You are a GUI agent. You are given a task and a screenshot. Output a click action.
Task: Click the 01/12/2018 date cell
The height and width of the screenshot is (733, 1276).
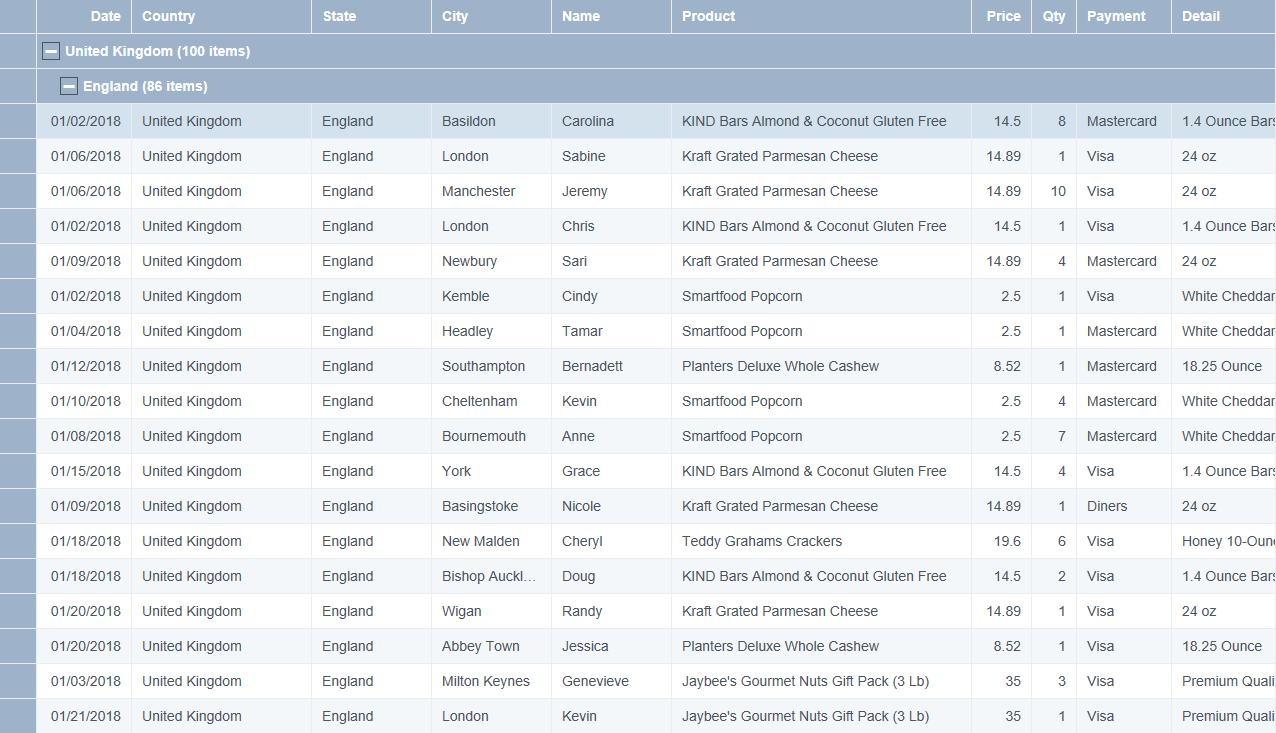tap(84, 366)
